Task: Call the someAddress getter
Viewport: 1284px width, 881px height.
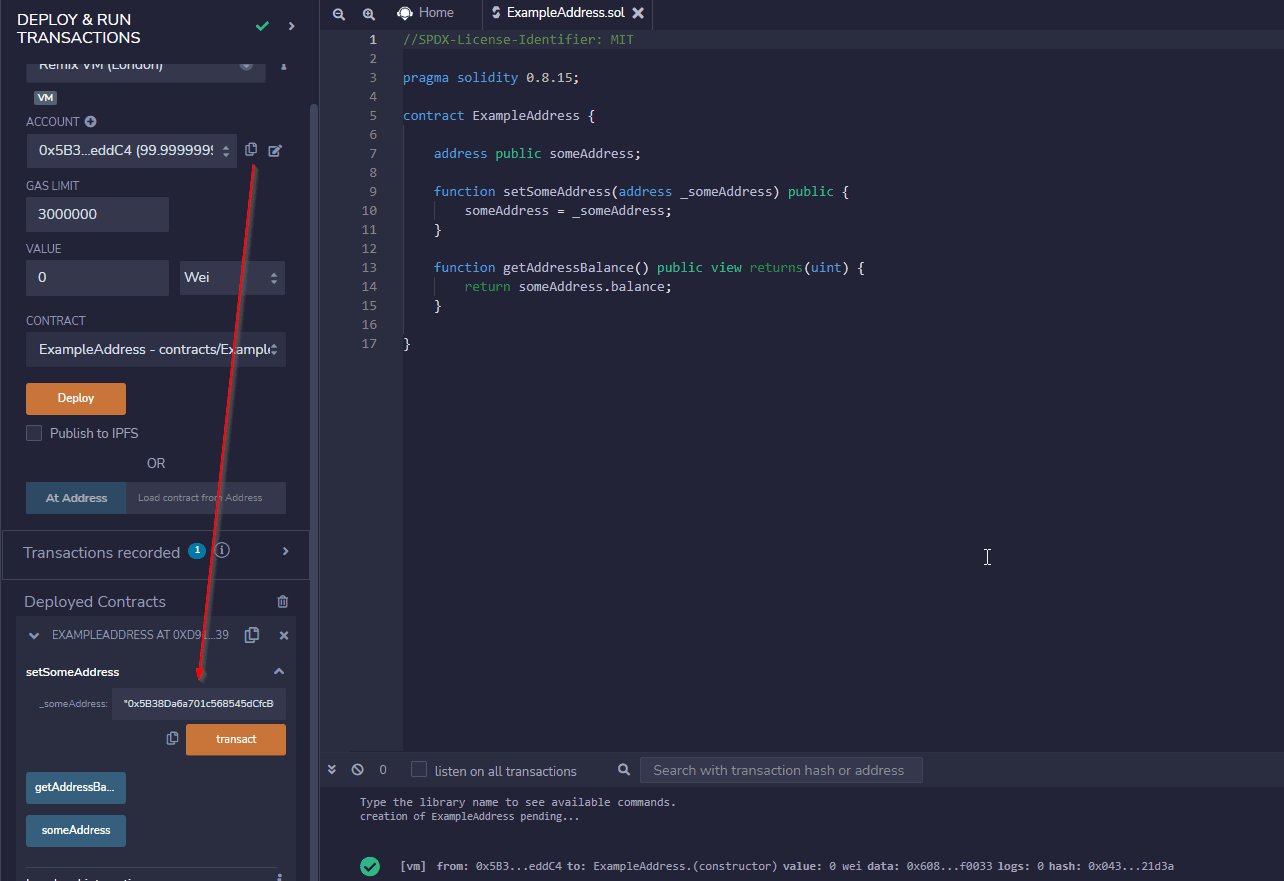Action: point(76,830)
